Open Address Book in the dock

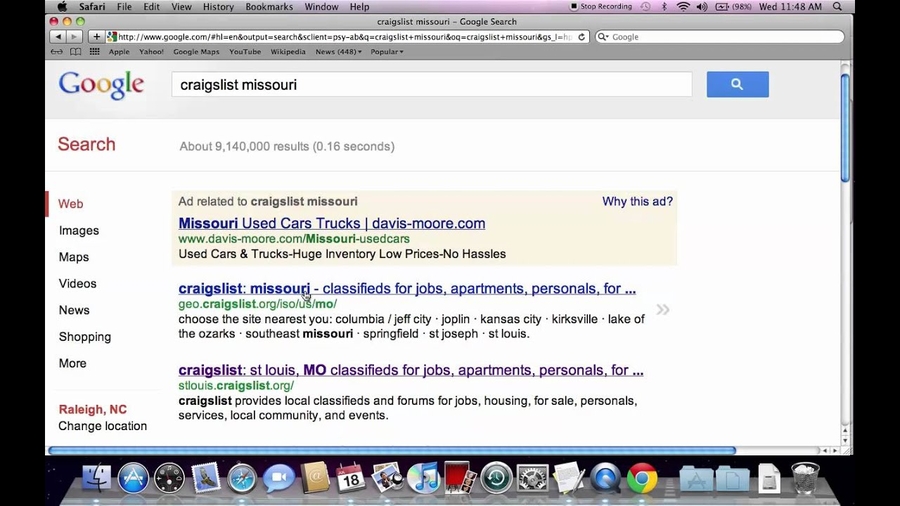[315, 477]
